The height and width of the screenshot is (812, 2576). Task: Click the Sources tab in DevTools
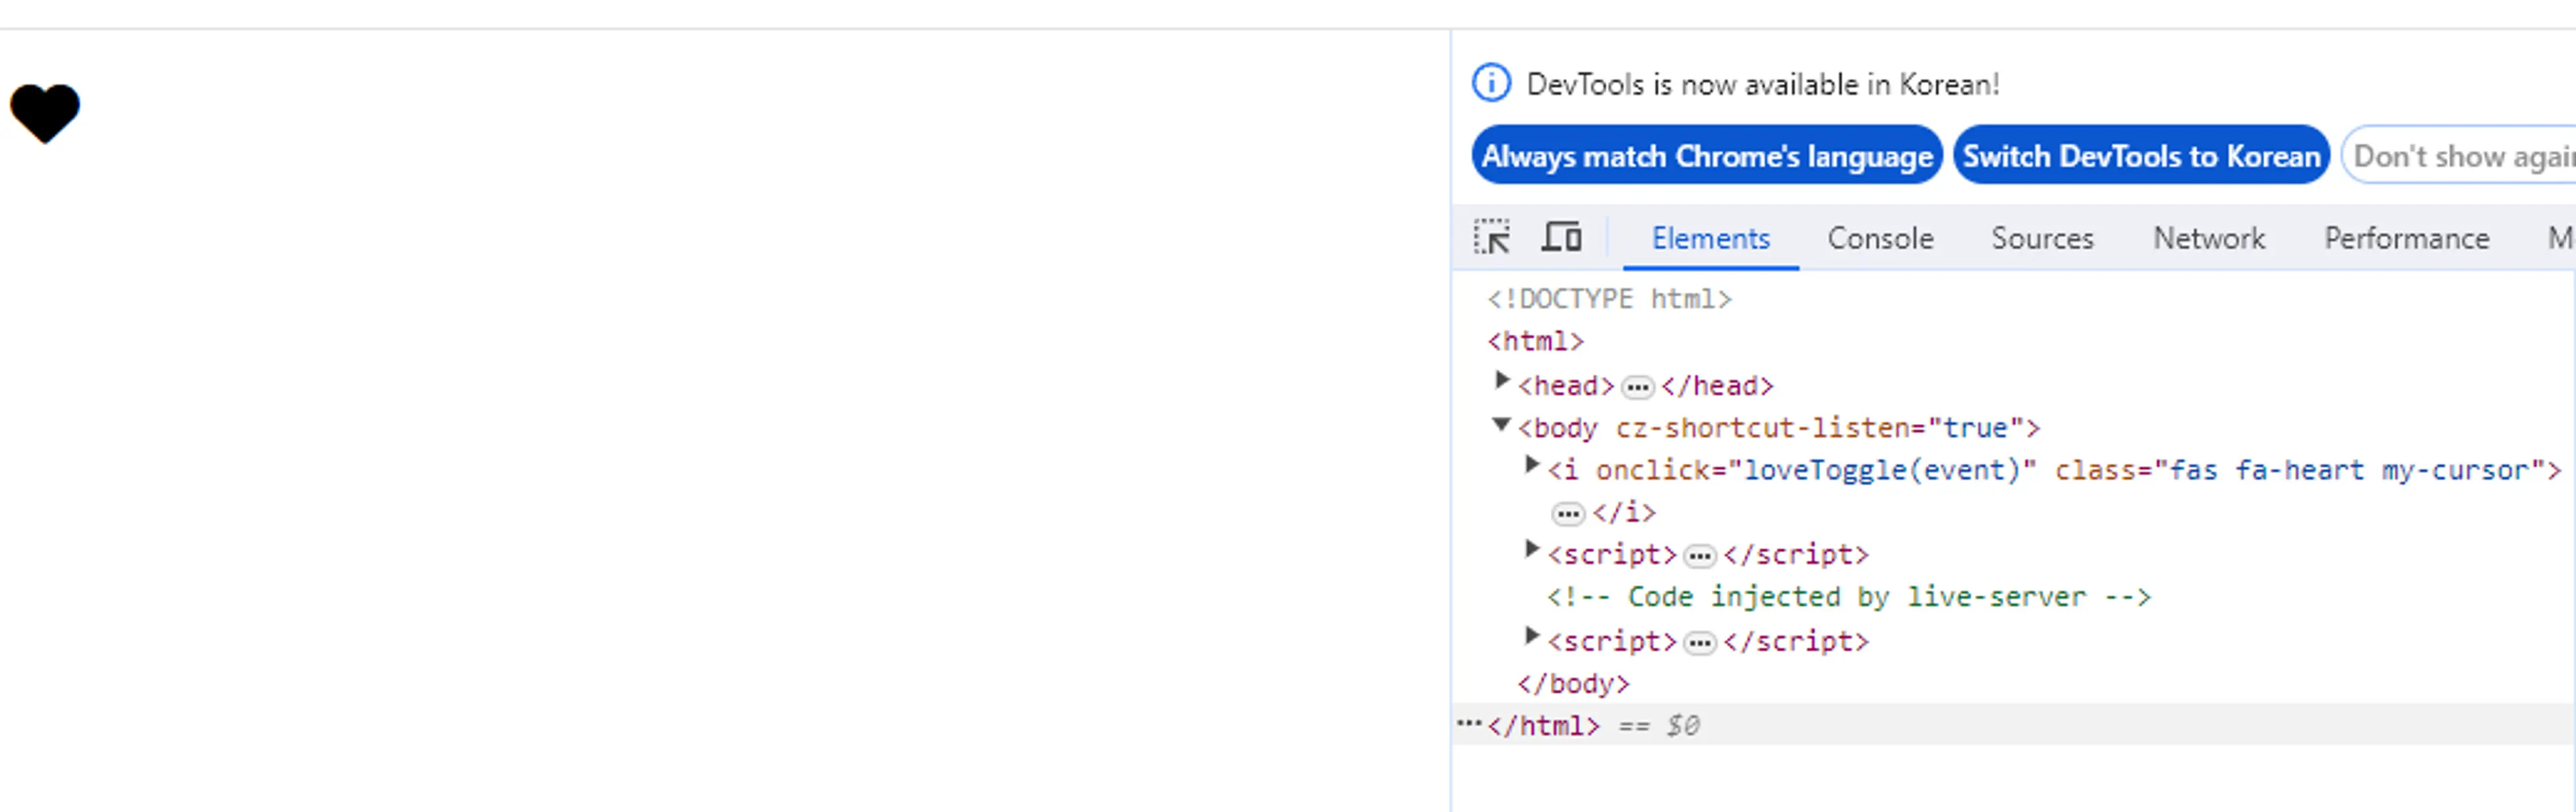tap(2045, 238)
